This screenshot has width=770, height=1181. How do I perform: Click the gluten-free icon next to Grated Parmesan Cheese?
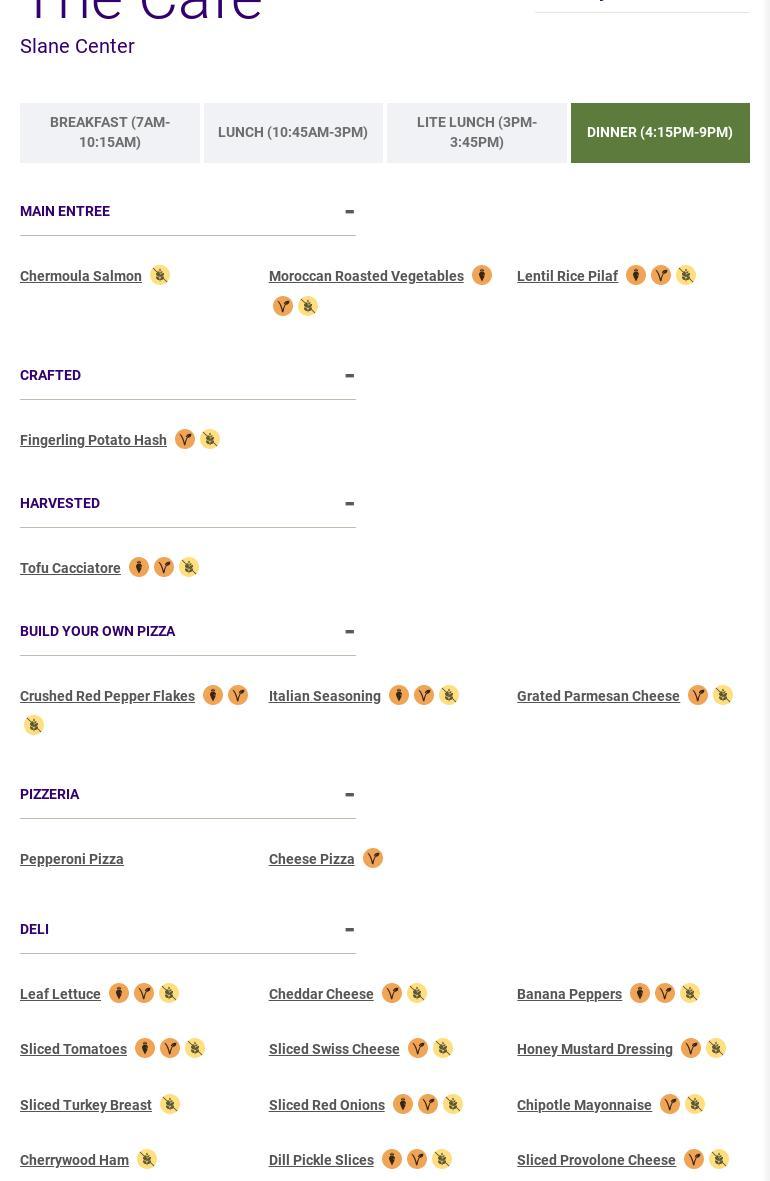(722, 695)
